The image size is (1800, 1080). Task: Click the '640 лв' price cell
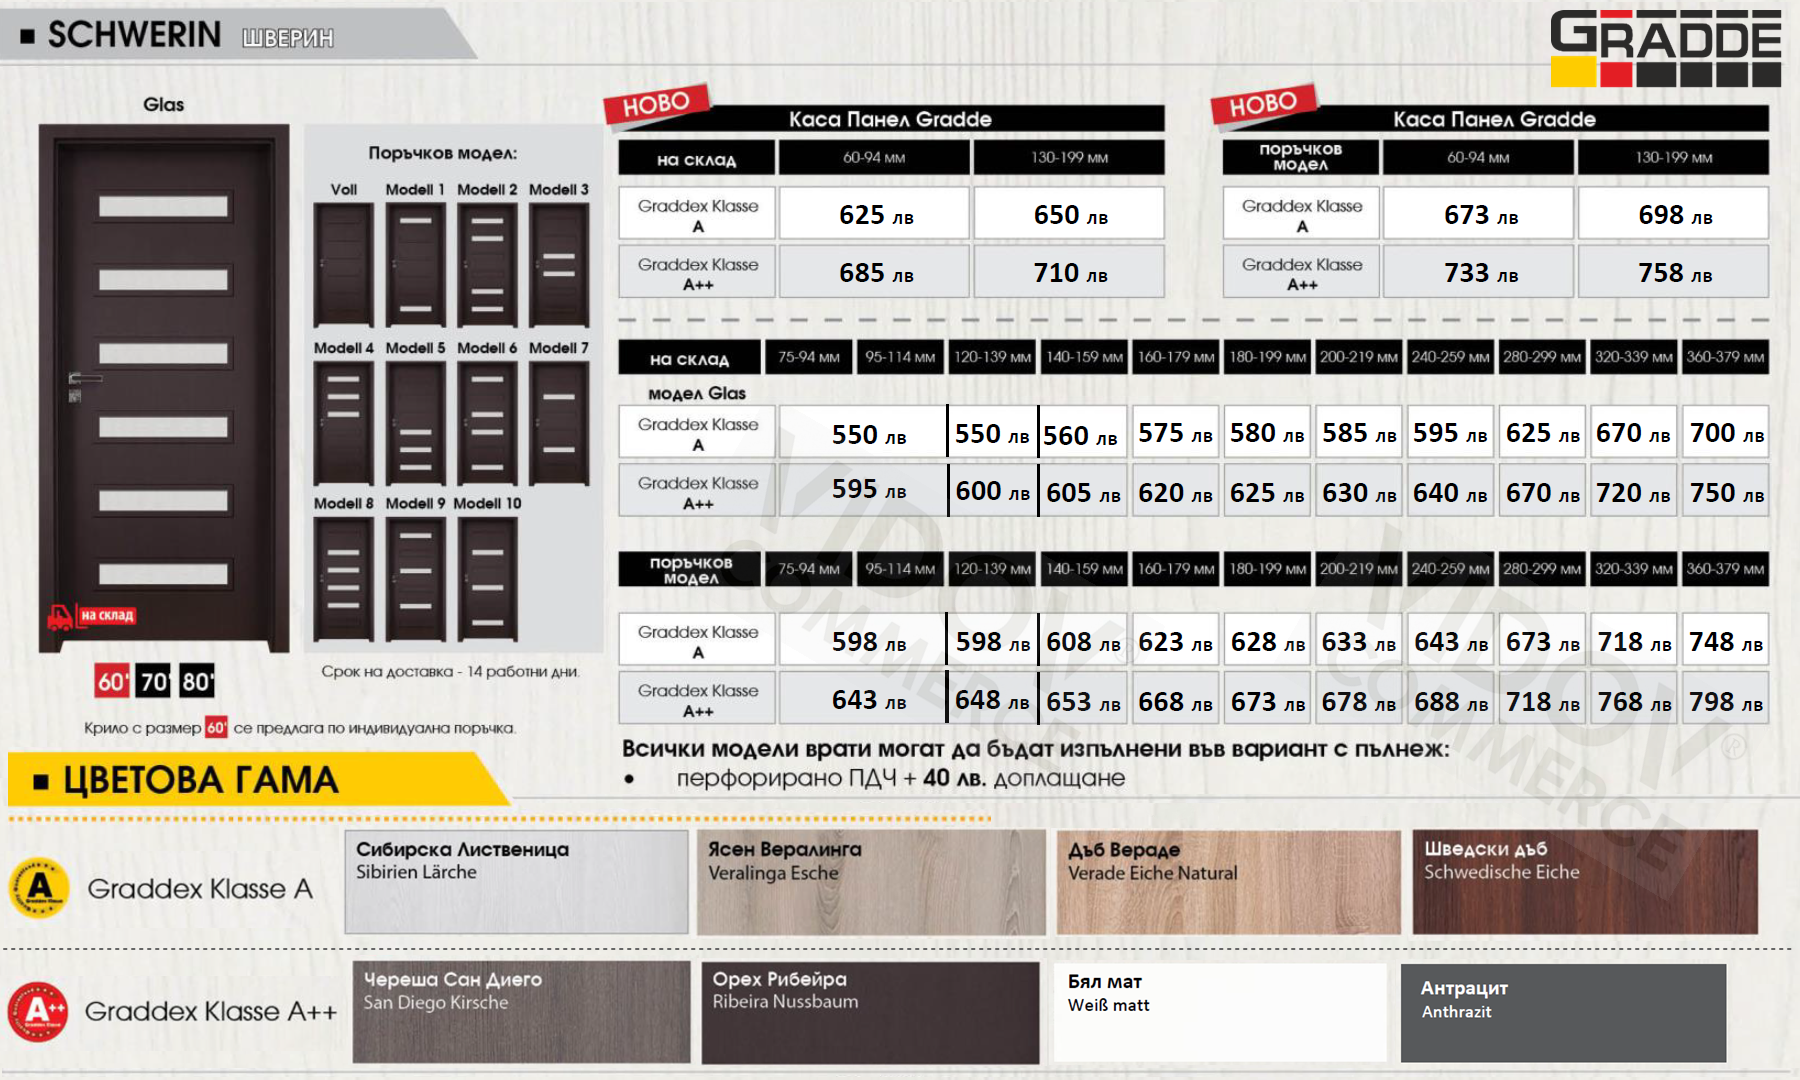click(x=1450, y=491)
